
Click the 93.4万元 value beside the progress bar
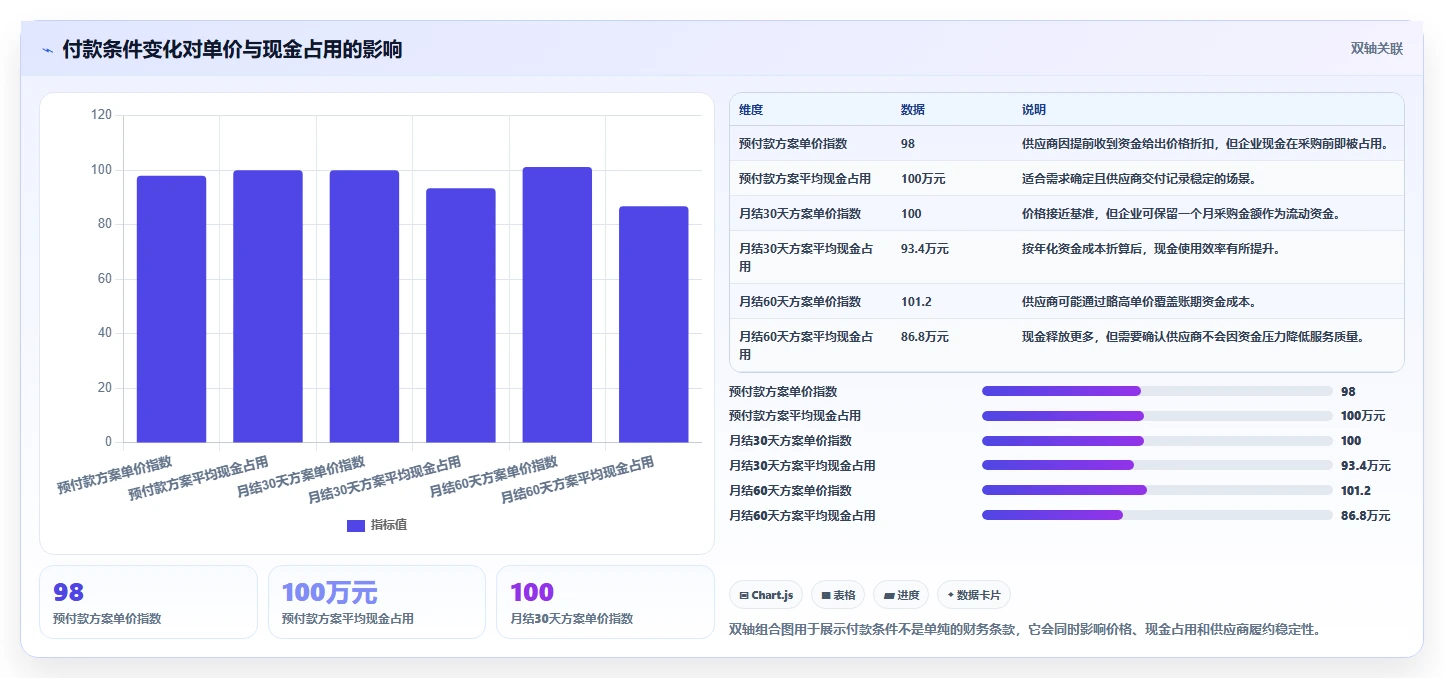pyautogui.click(x=1365, y=466)
